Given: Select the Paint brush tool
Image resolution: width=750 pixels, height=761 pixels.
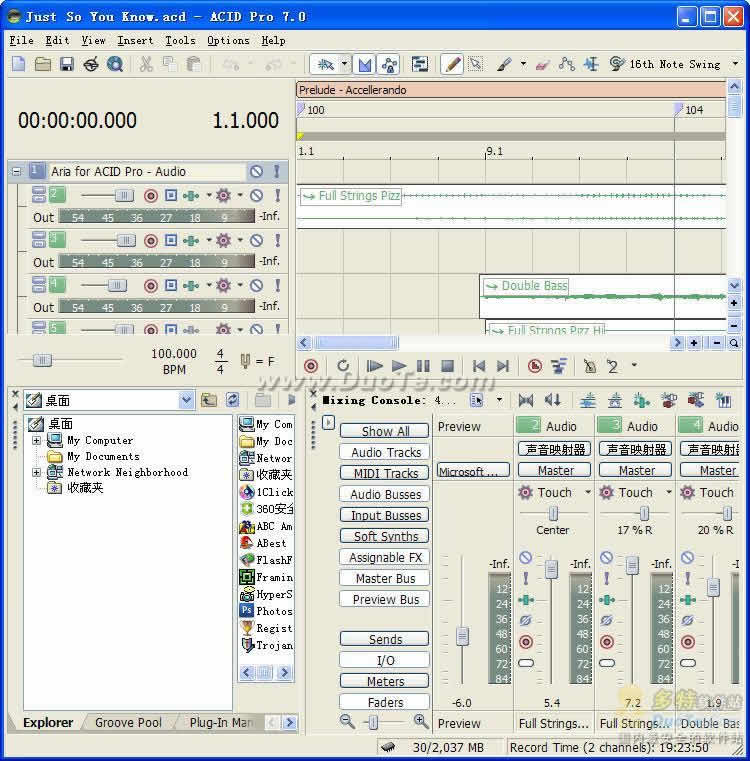Looking at the screenshot, I should tap(504, 64).
